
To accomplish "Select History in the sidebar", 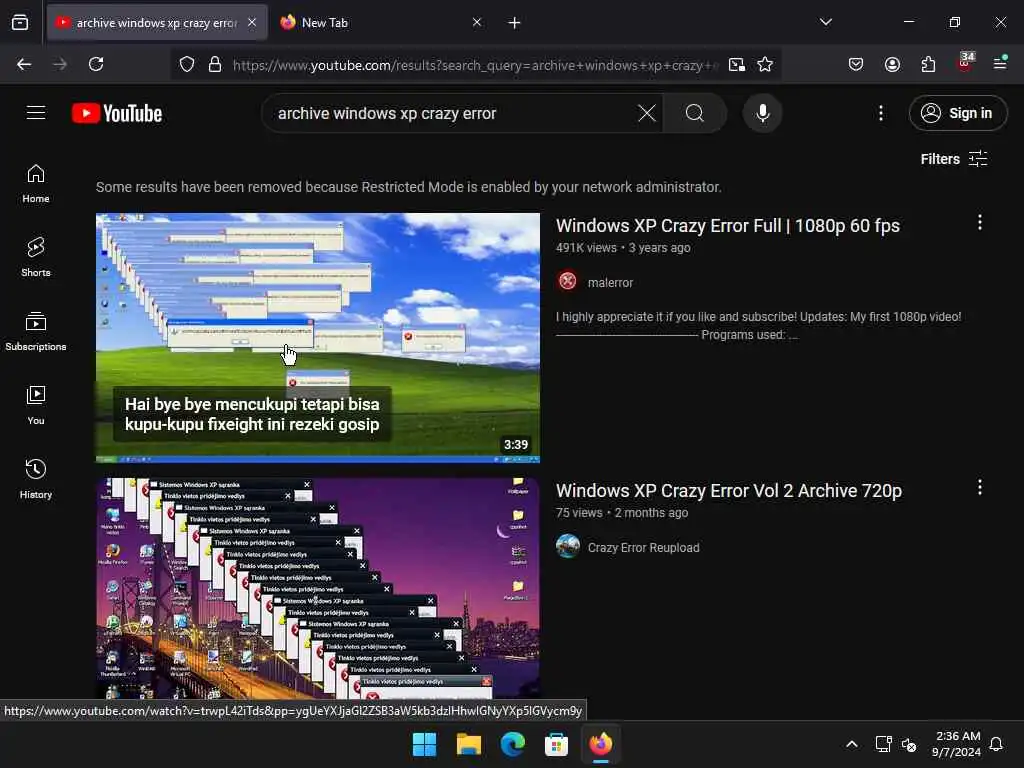I will click(36, 479).
